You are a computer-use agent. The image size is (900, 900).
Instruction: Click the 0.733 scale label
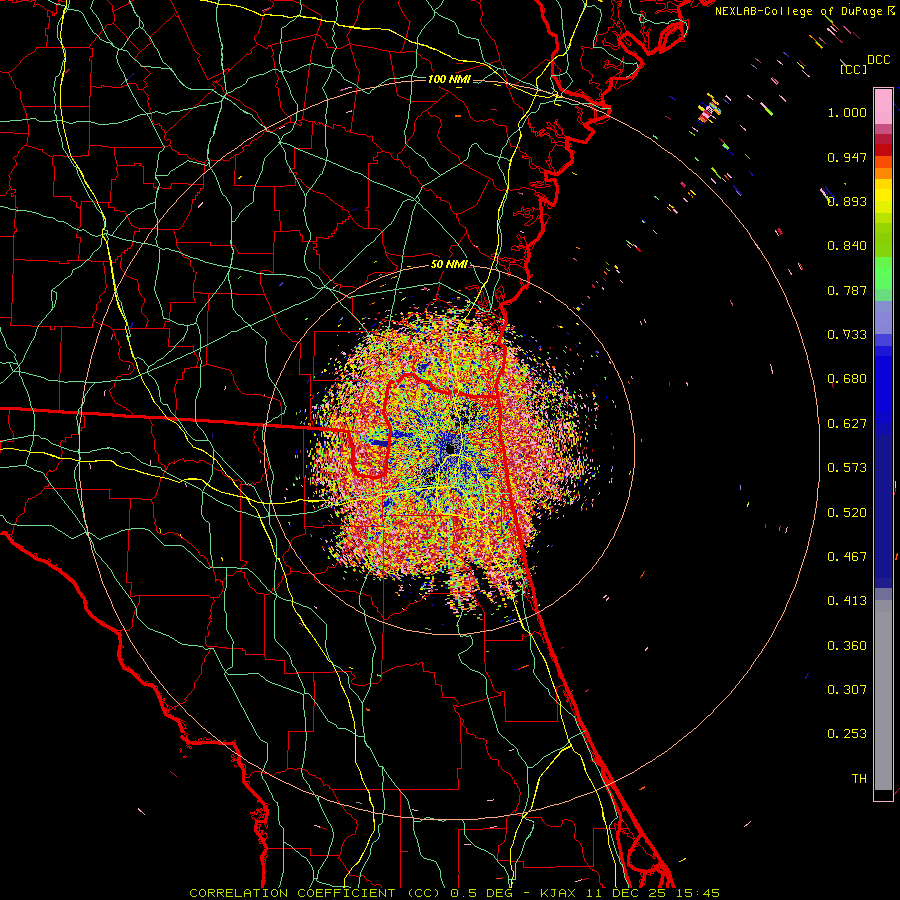847,335
